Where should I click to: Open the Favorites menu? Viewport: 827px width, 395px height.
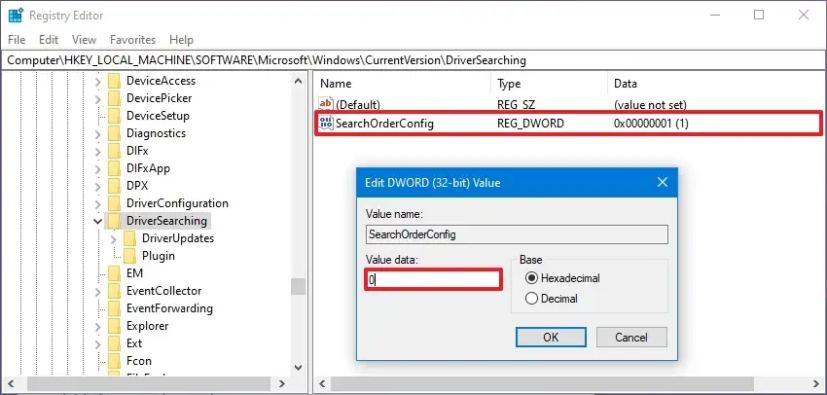coord(133,40)
